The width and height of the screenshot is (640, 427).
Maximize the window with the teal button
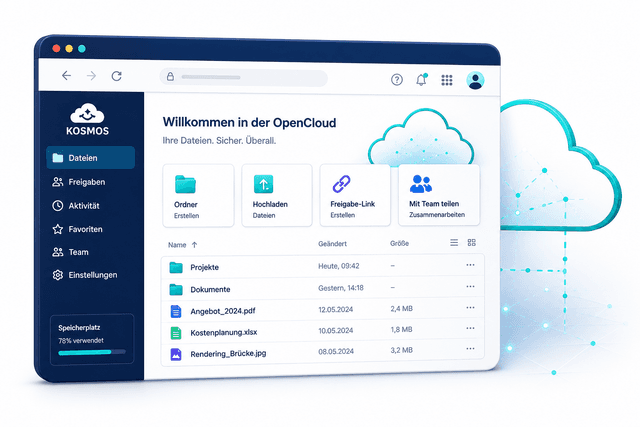pyautogui.click(x=82, y=49)
